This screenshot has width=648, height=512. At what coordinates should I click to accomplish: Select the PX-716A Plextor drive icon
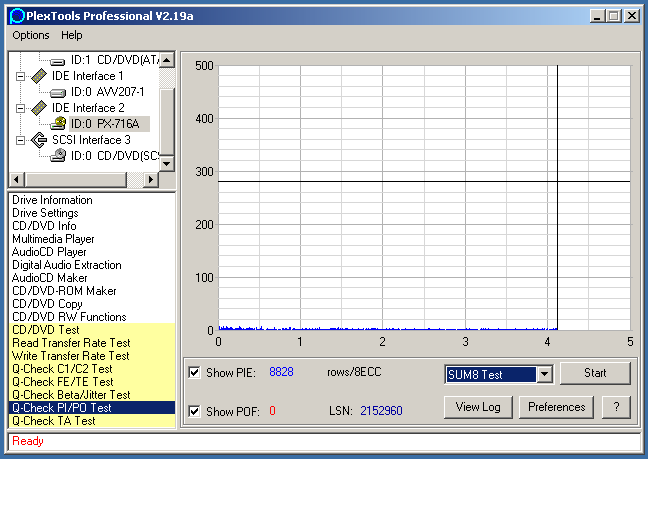pos(58,124)
